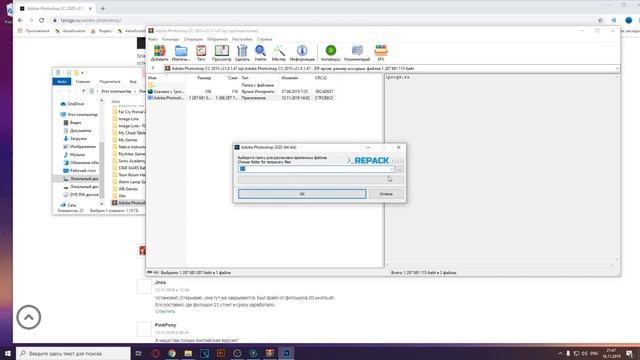The width and height of the screenshot is (640, 360).
Task: Open the Избранное menu in WinRAR
Action: tap(217, 39)
